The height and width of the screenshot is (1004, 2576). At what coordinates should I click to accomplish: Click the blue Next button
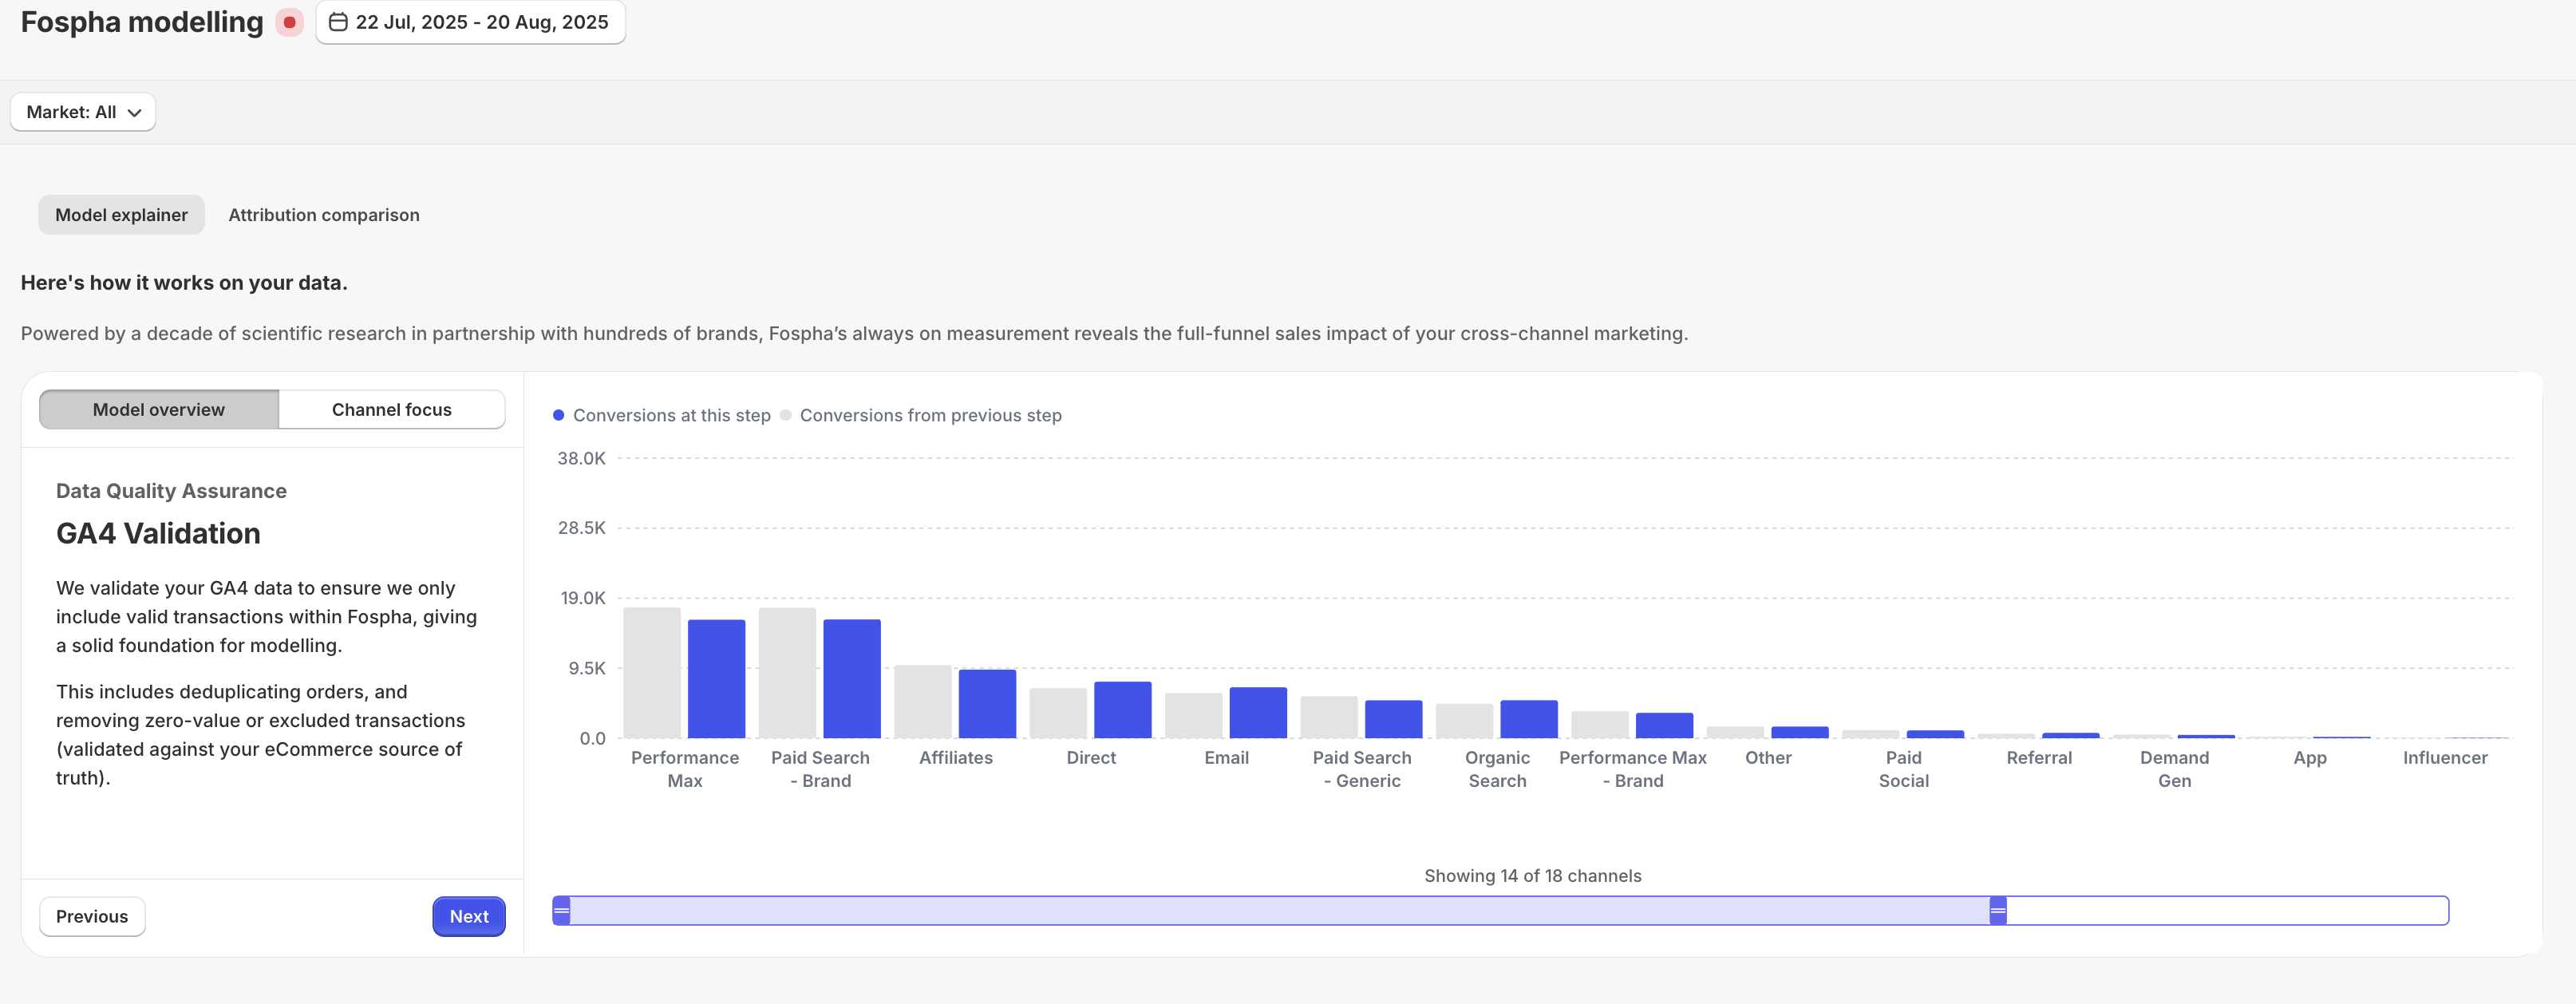pos(468,916)
